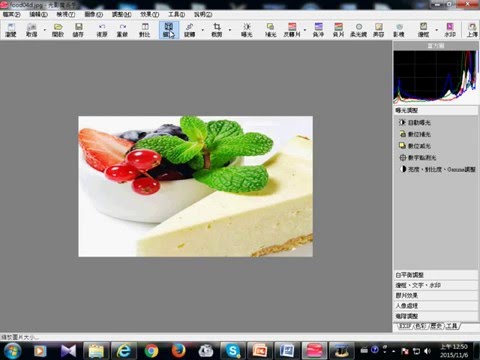This screenshot has width=480, height=360.
Task: Click 數位減光 in the exposure panel
Action: 415,146
